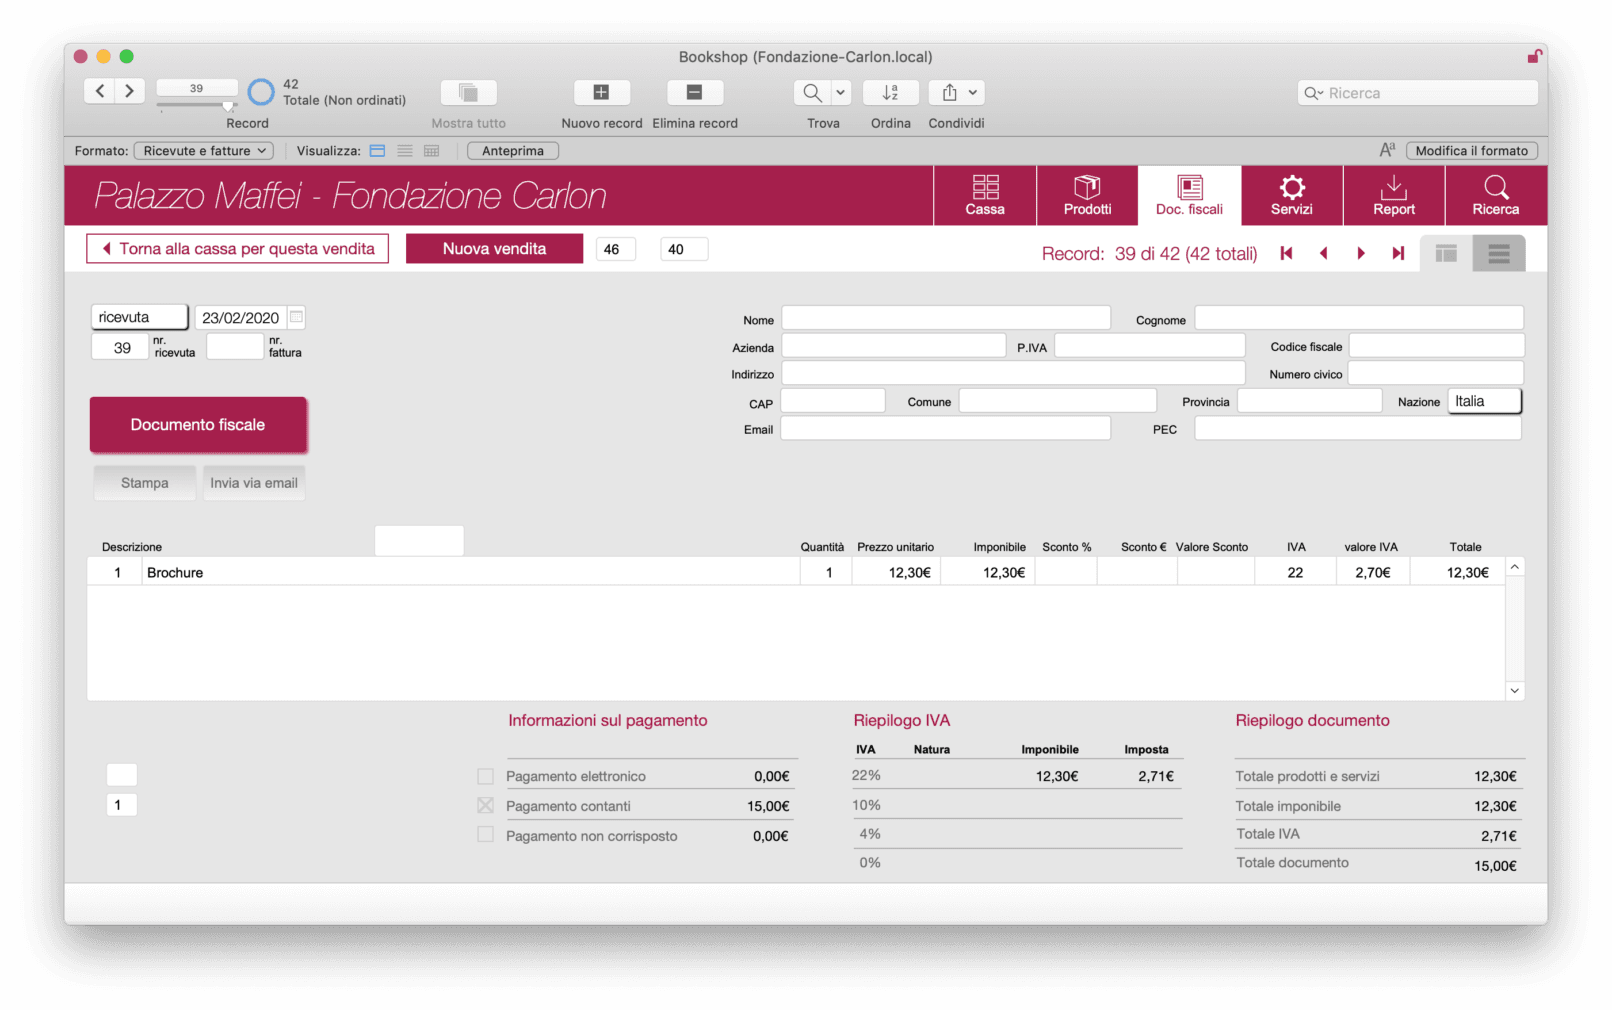Open the Nazione Italia dropdown
This screenshot has width=1612, height=1010.
[1484, 402]
